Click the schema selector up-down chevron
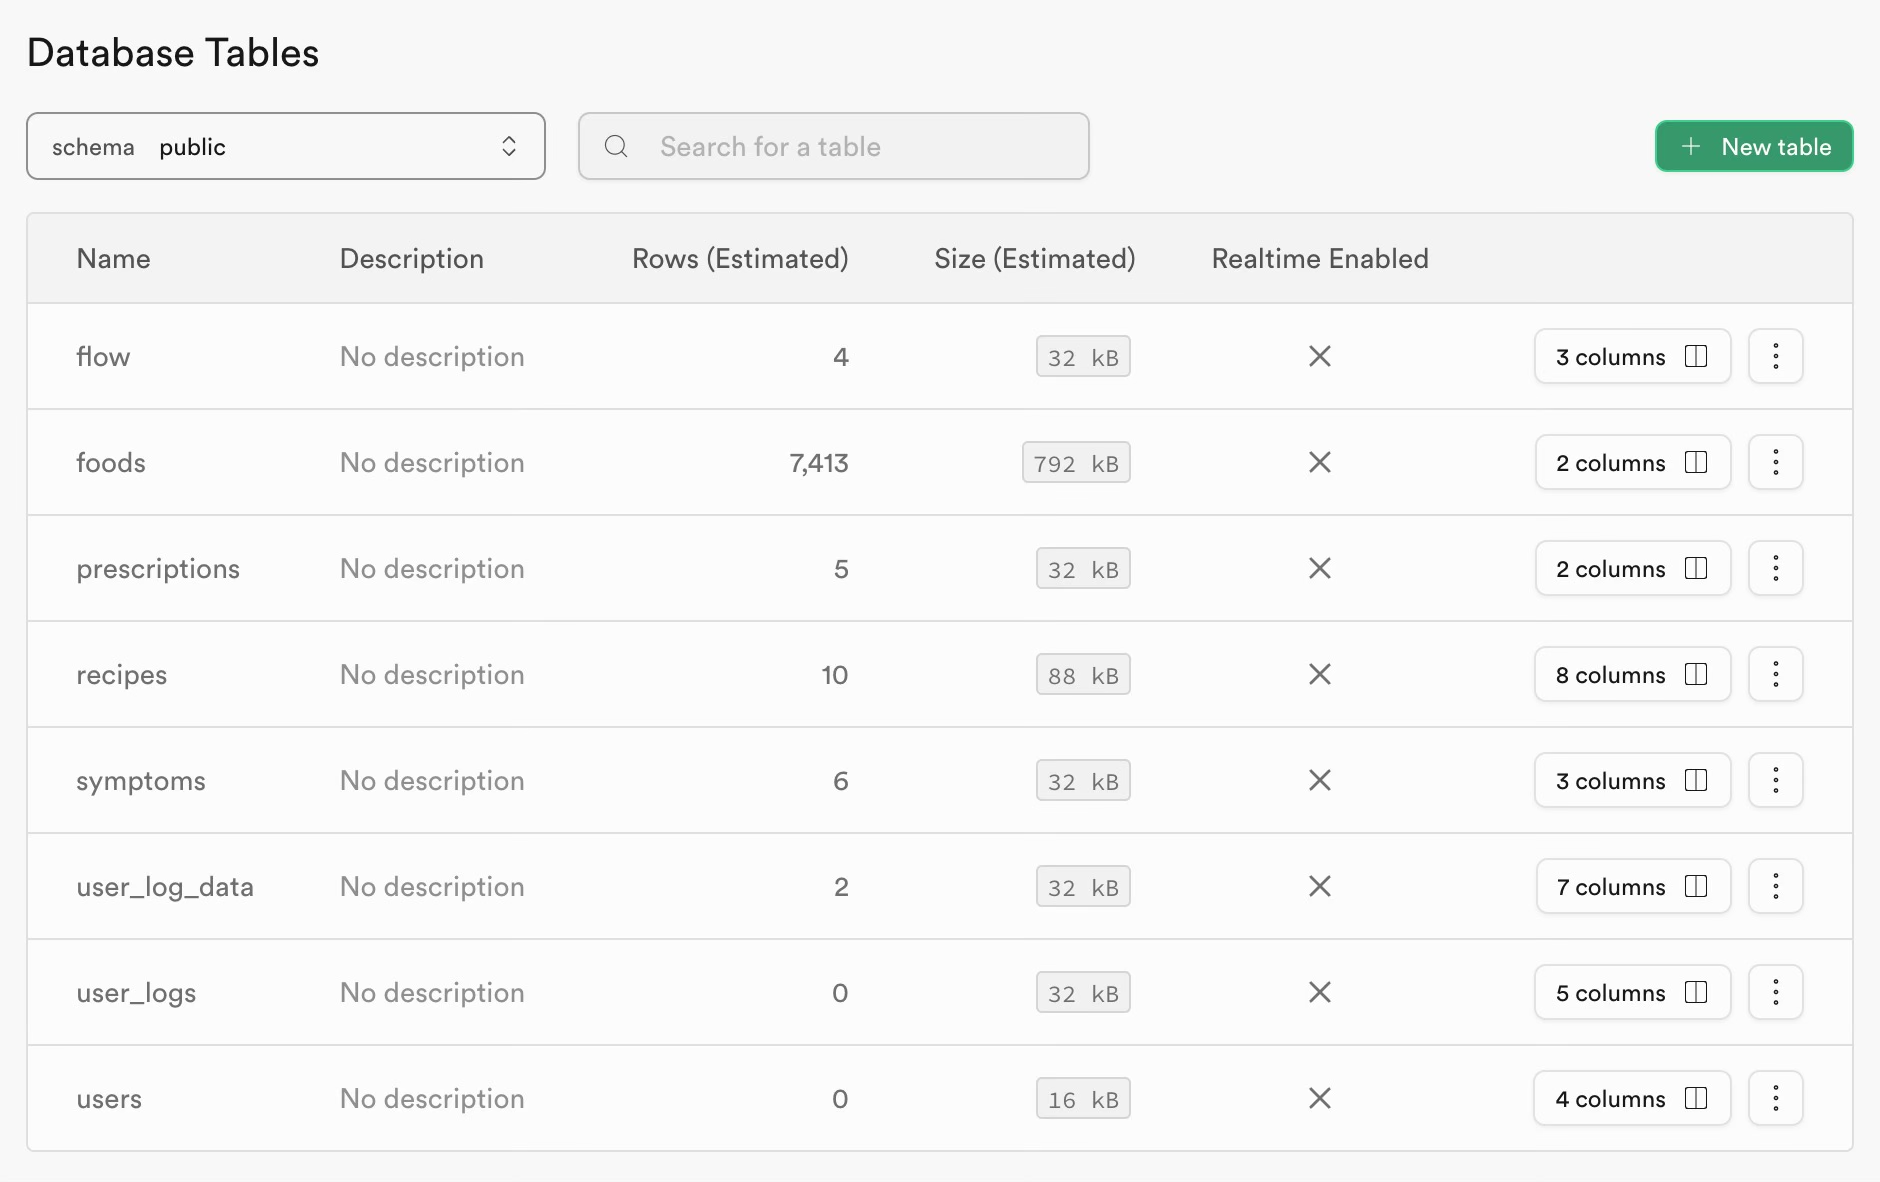This screenshot has width=1880, height=1182. [509, 146]
